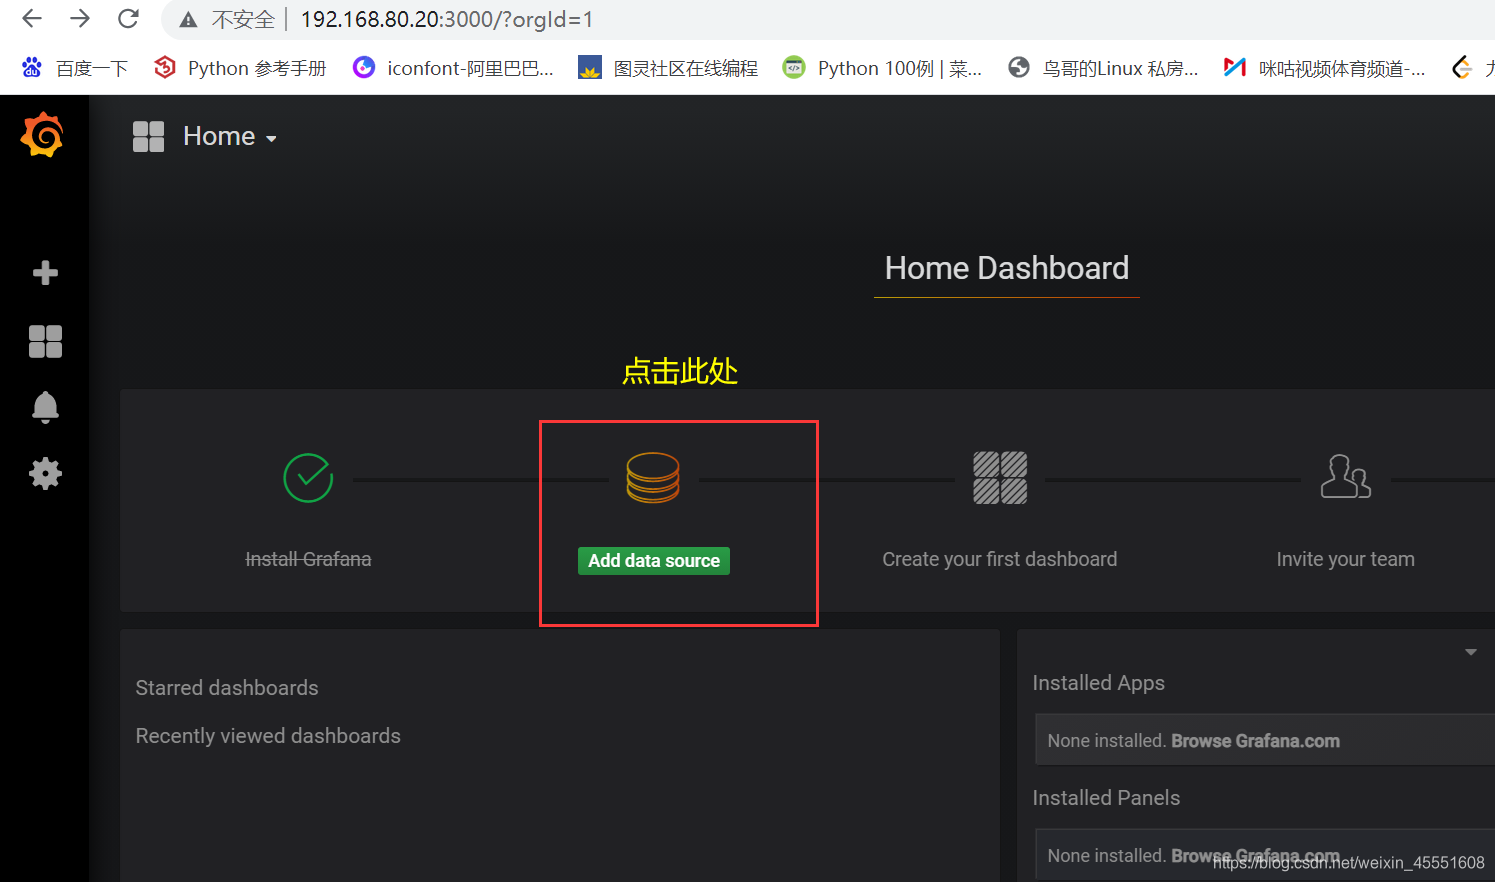Click the Add data source button
1495x882 pixels.
tap(654, 561)
